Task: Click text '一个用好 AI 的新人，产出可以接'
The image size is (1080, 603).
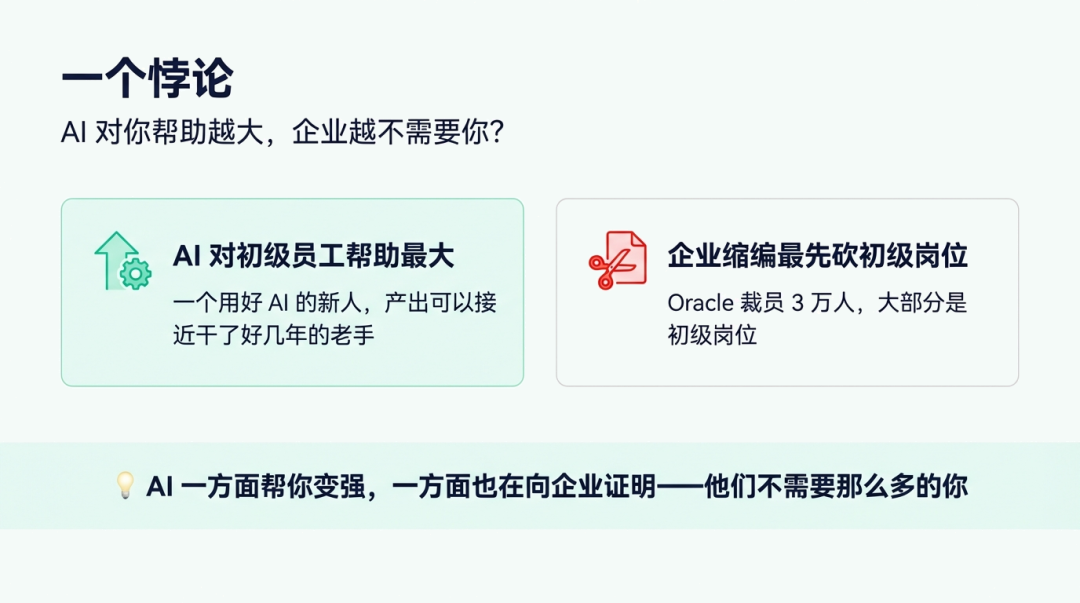Action: [x=335, y=303]
